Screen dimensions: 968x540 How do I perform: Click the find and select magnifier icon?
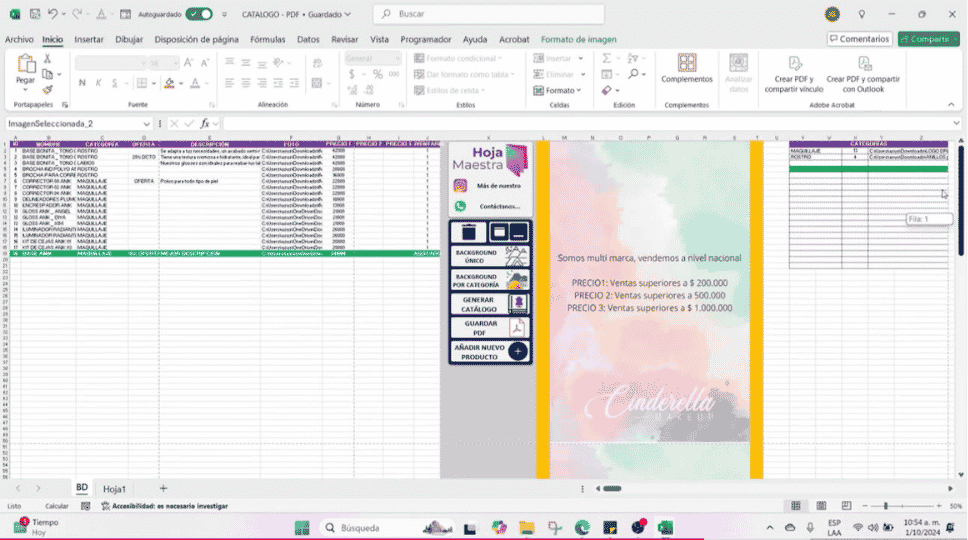coord(633,74)
